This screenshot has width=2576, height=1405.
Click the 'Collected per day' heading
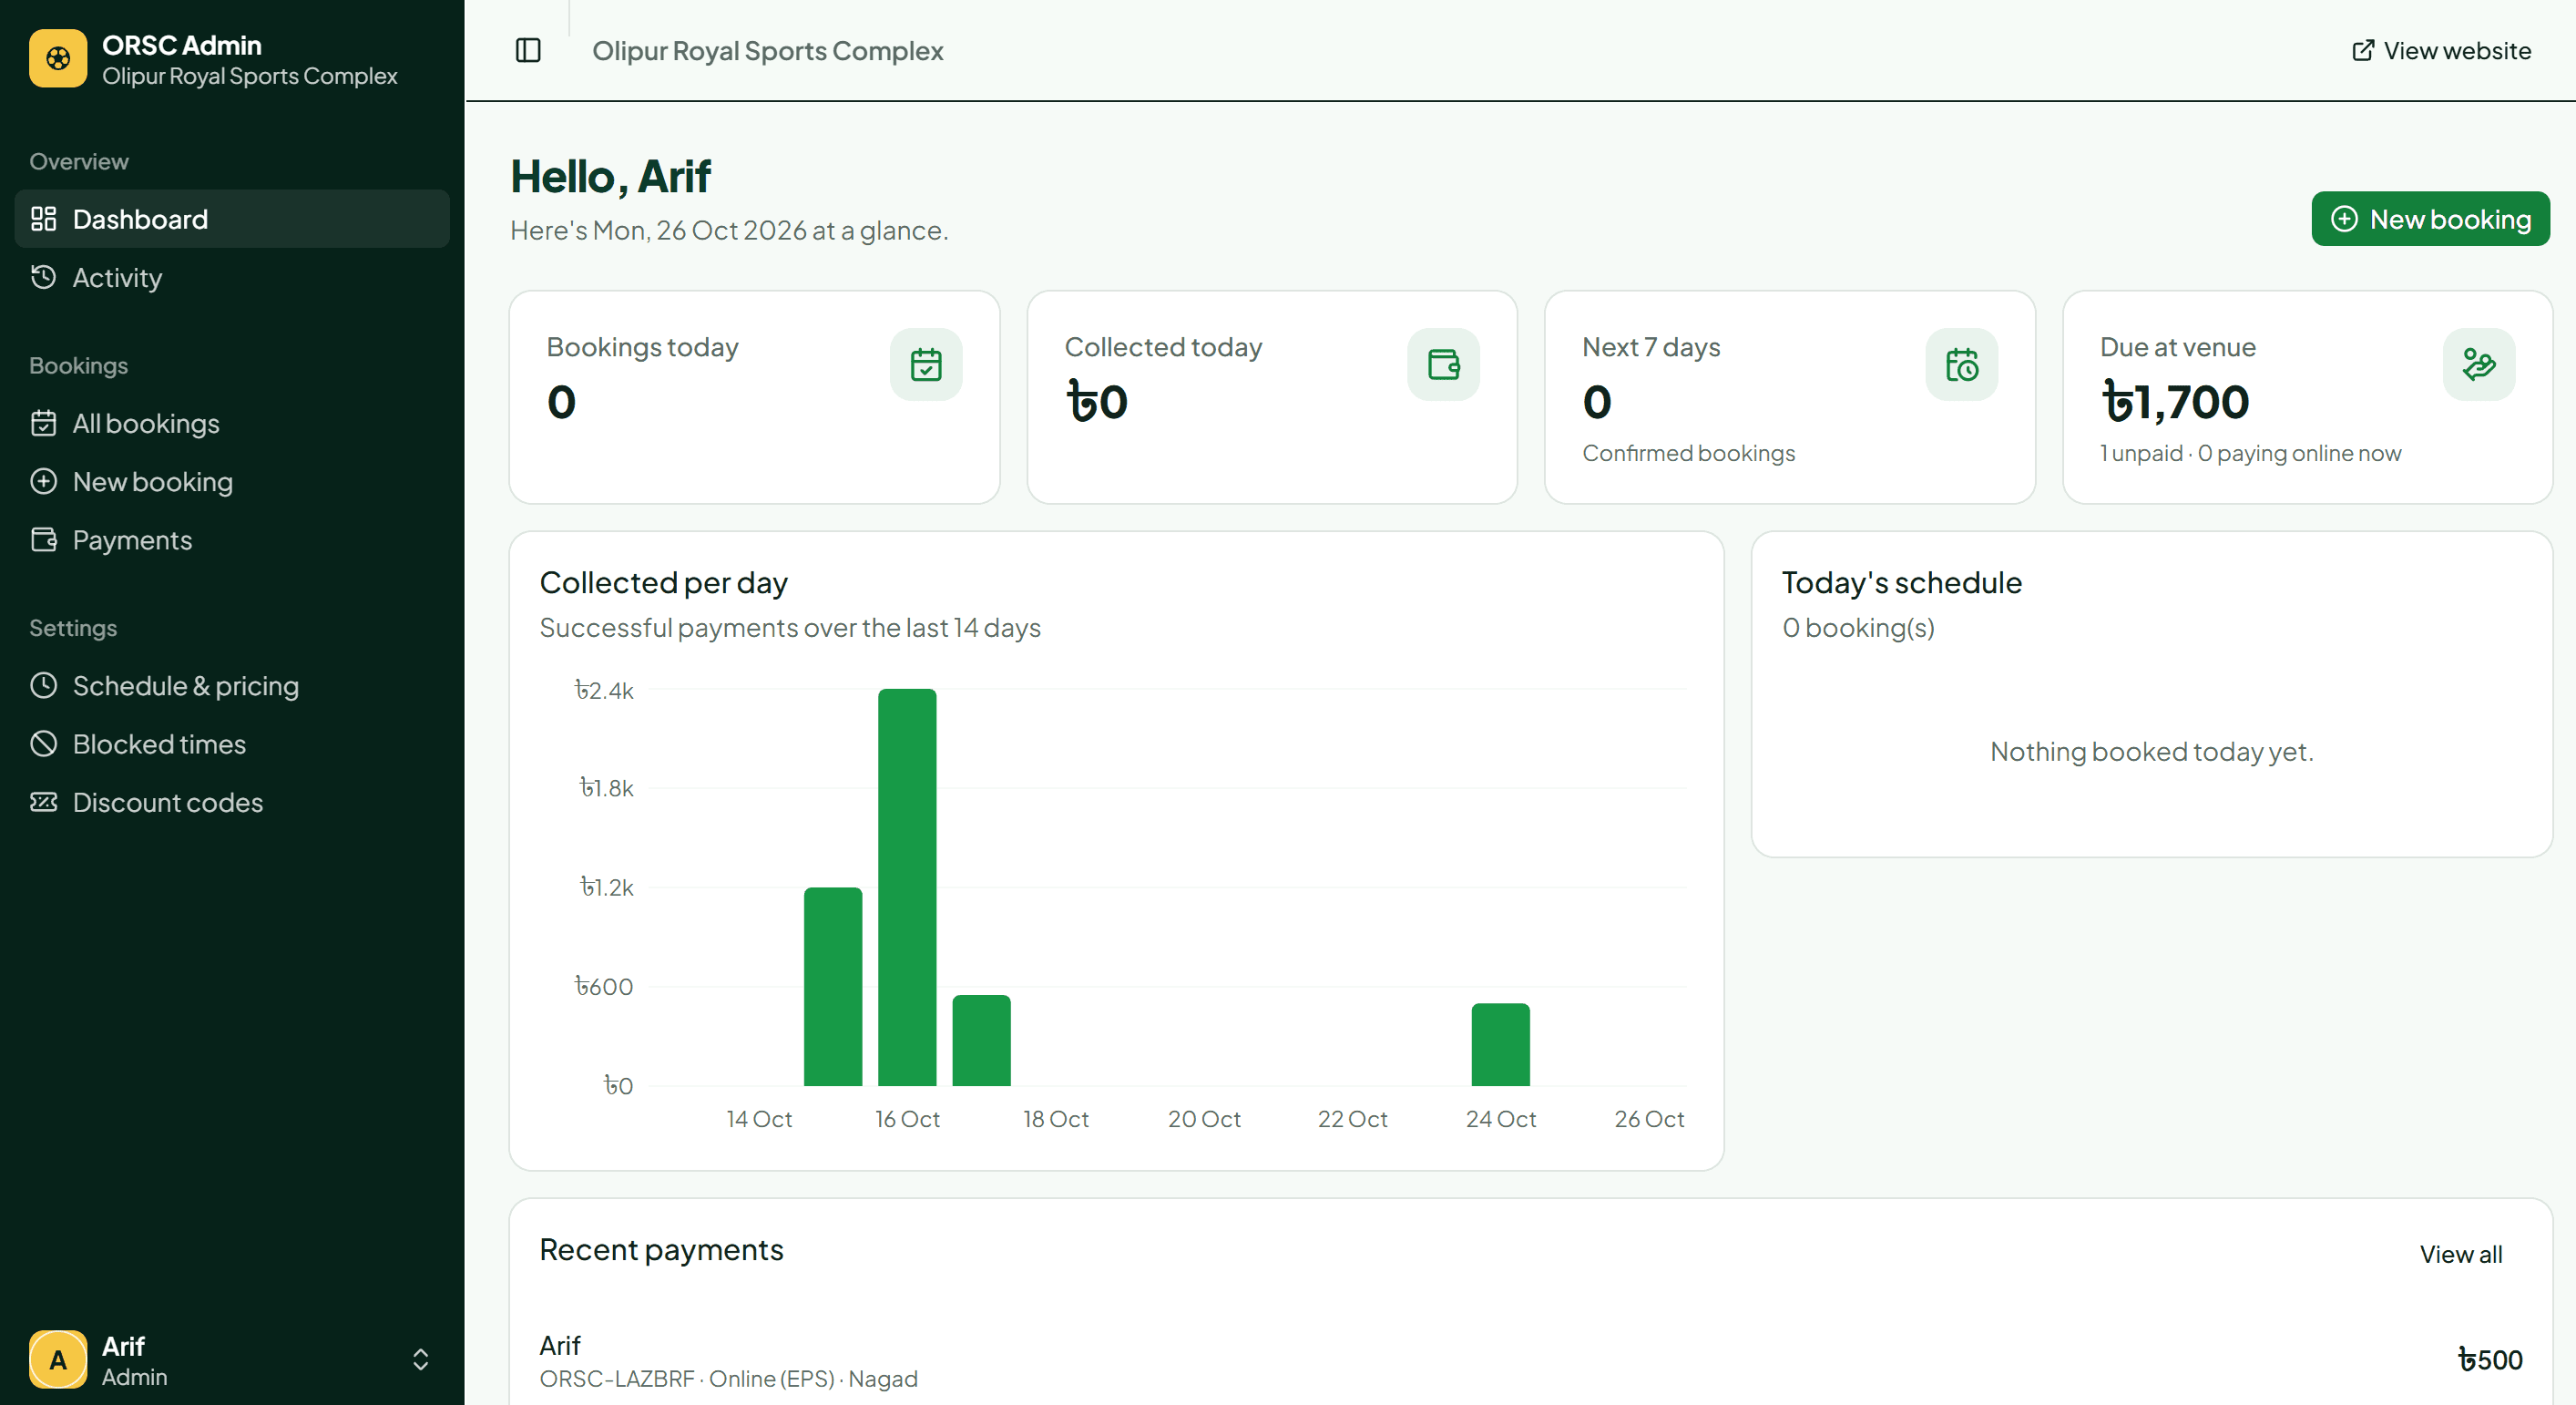[x=663, y=582]
